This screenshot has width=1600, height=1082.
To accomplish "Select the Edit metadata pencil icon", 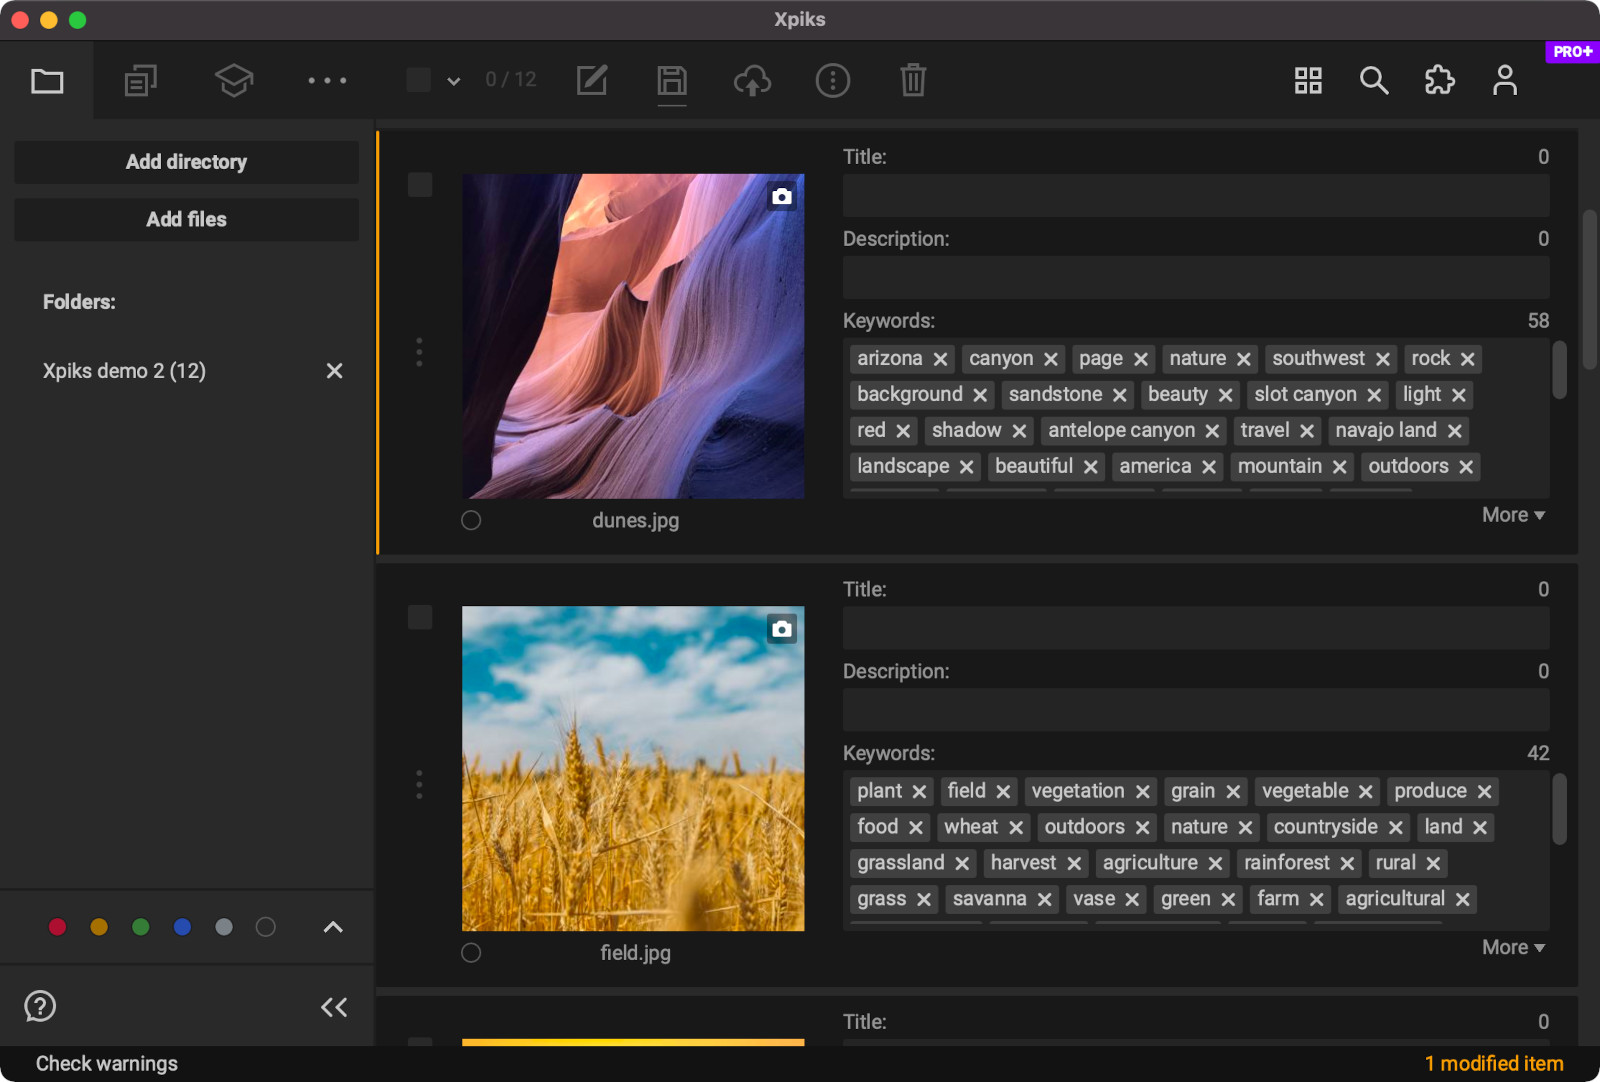I will click(592, 80).
